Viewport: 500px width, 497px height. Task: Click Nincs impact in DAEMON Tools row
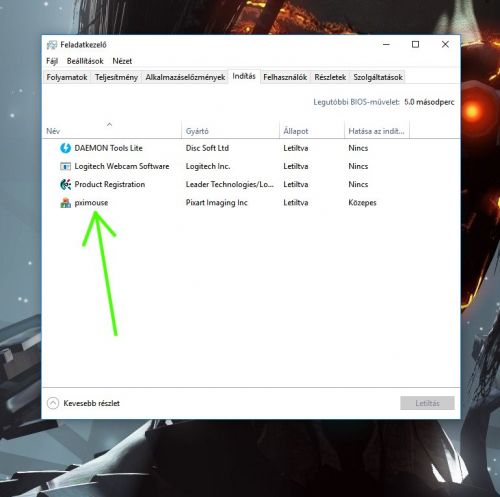click(x=358, y=148)
